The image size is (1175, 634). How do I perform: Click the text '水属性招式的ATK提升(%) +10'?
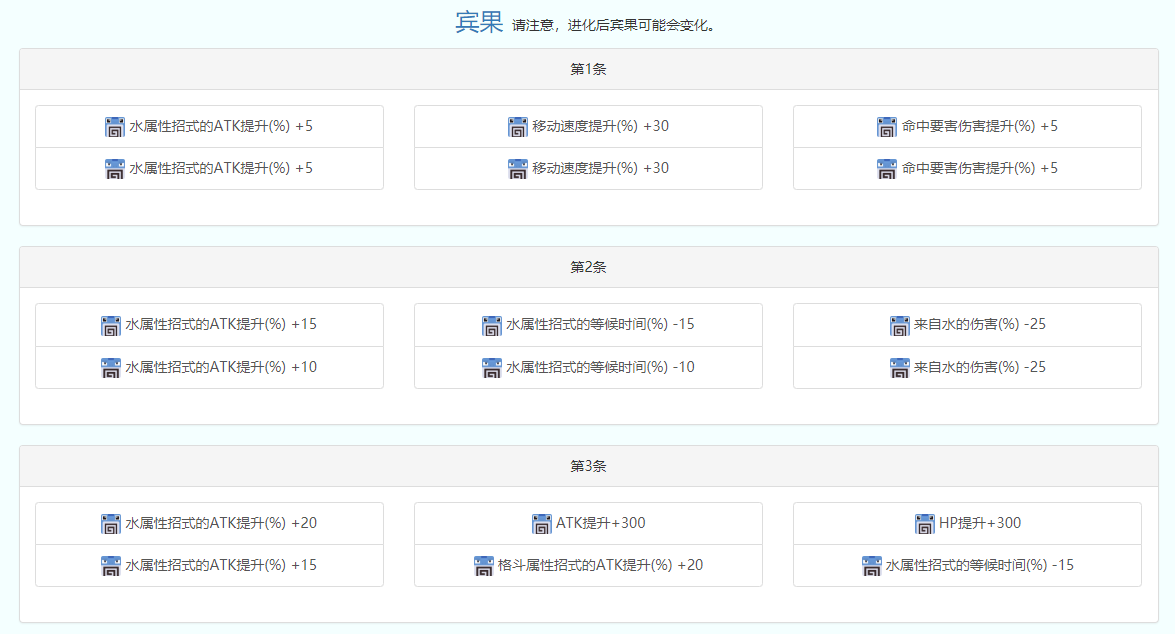click(x=221, y=367)
